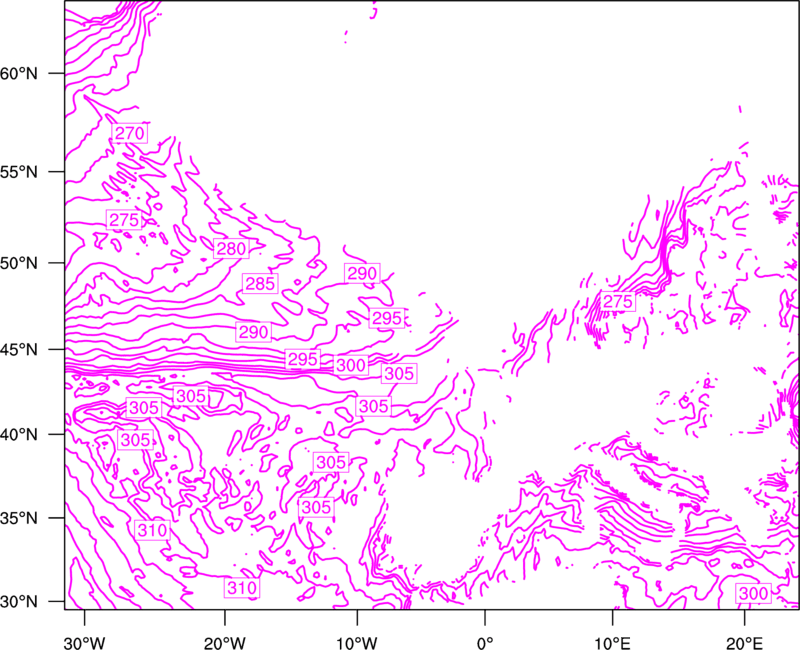800x650 pixels.
Task: Click the 310 contour label near 35°N
Action: click(152, 530)
